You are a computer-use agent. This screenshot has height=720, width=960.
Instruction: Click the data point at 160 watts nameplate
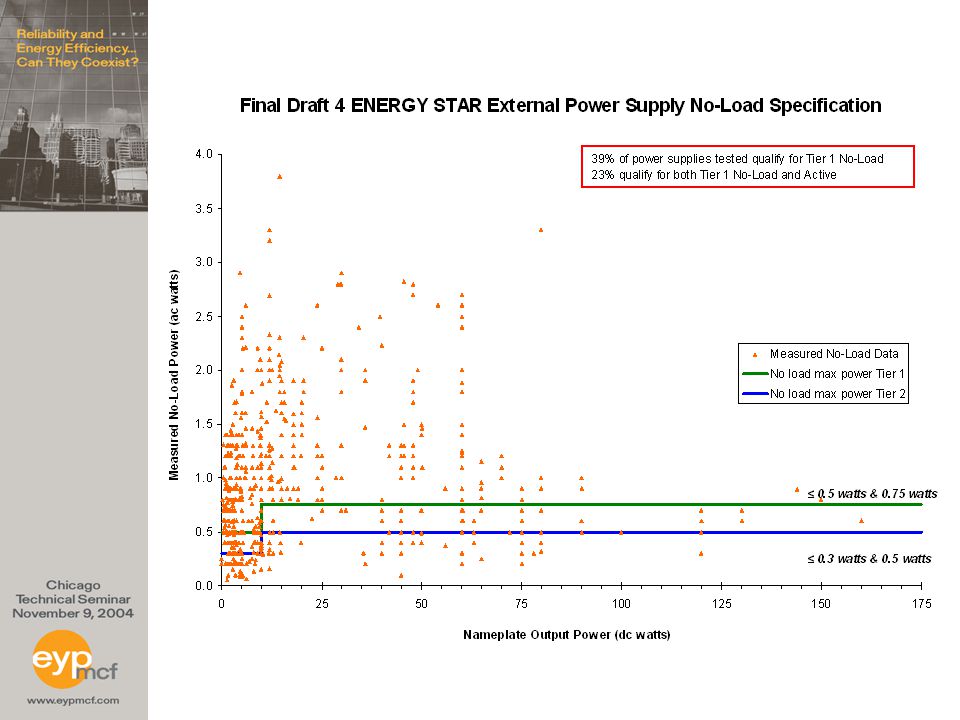(861, 520)
